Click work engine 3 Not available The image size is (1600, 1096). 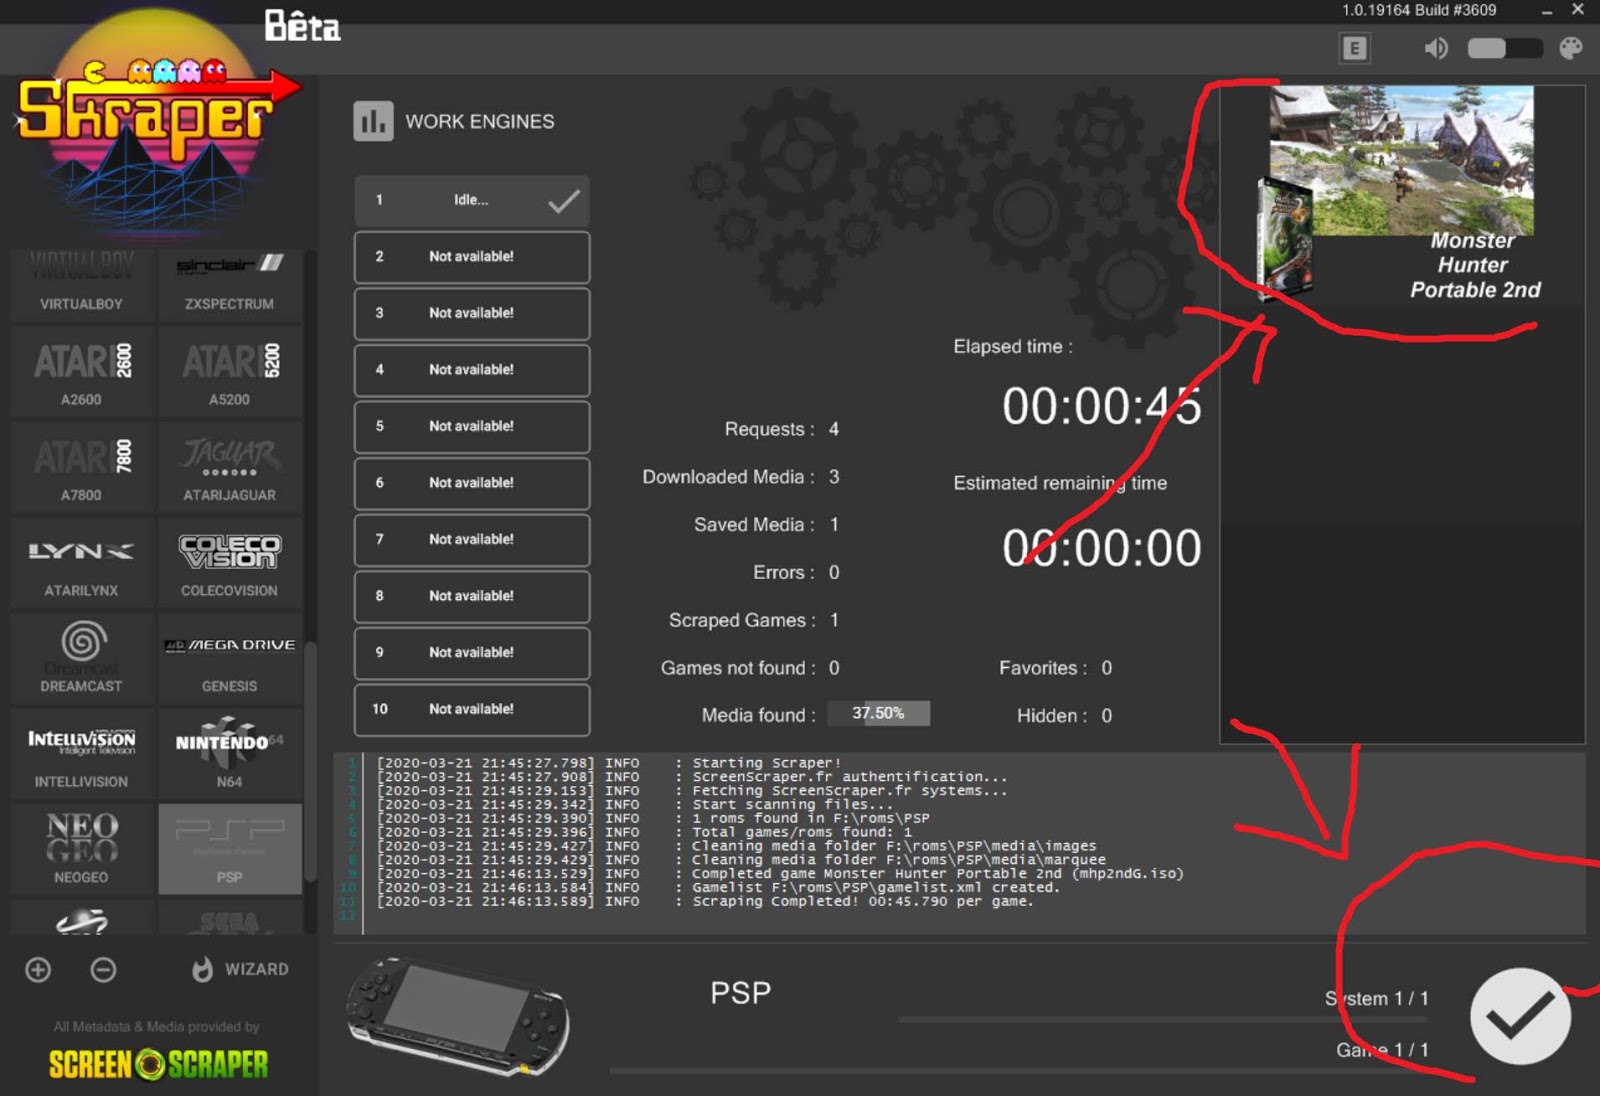[x=472, y=313]
